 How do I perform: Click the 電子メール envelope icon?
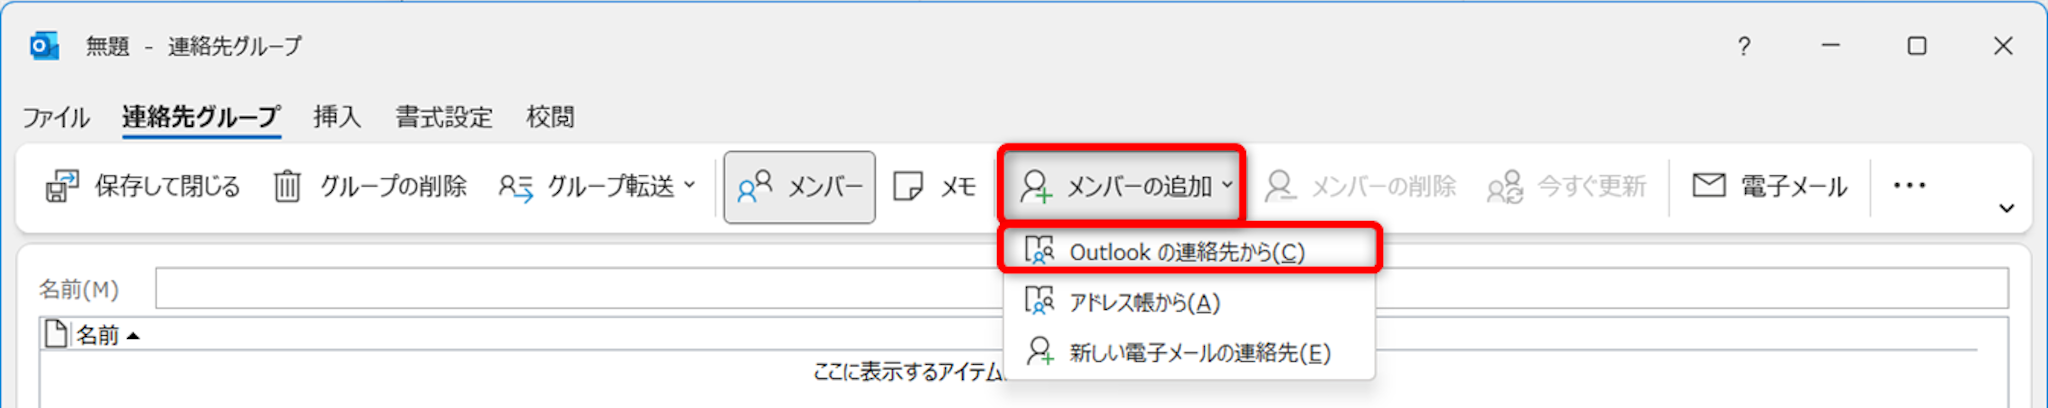(1708, 186)
